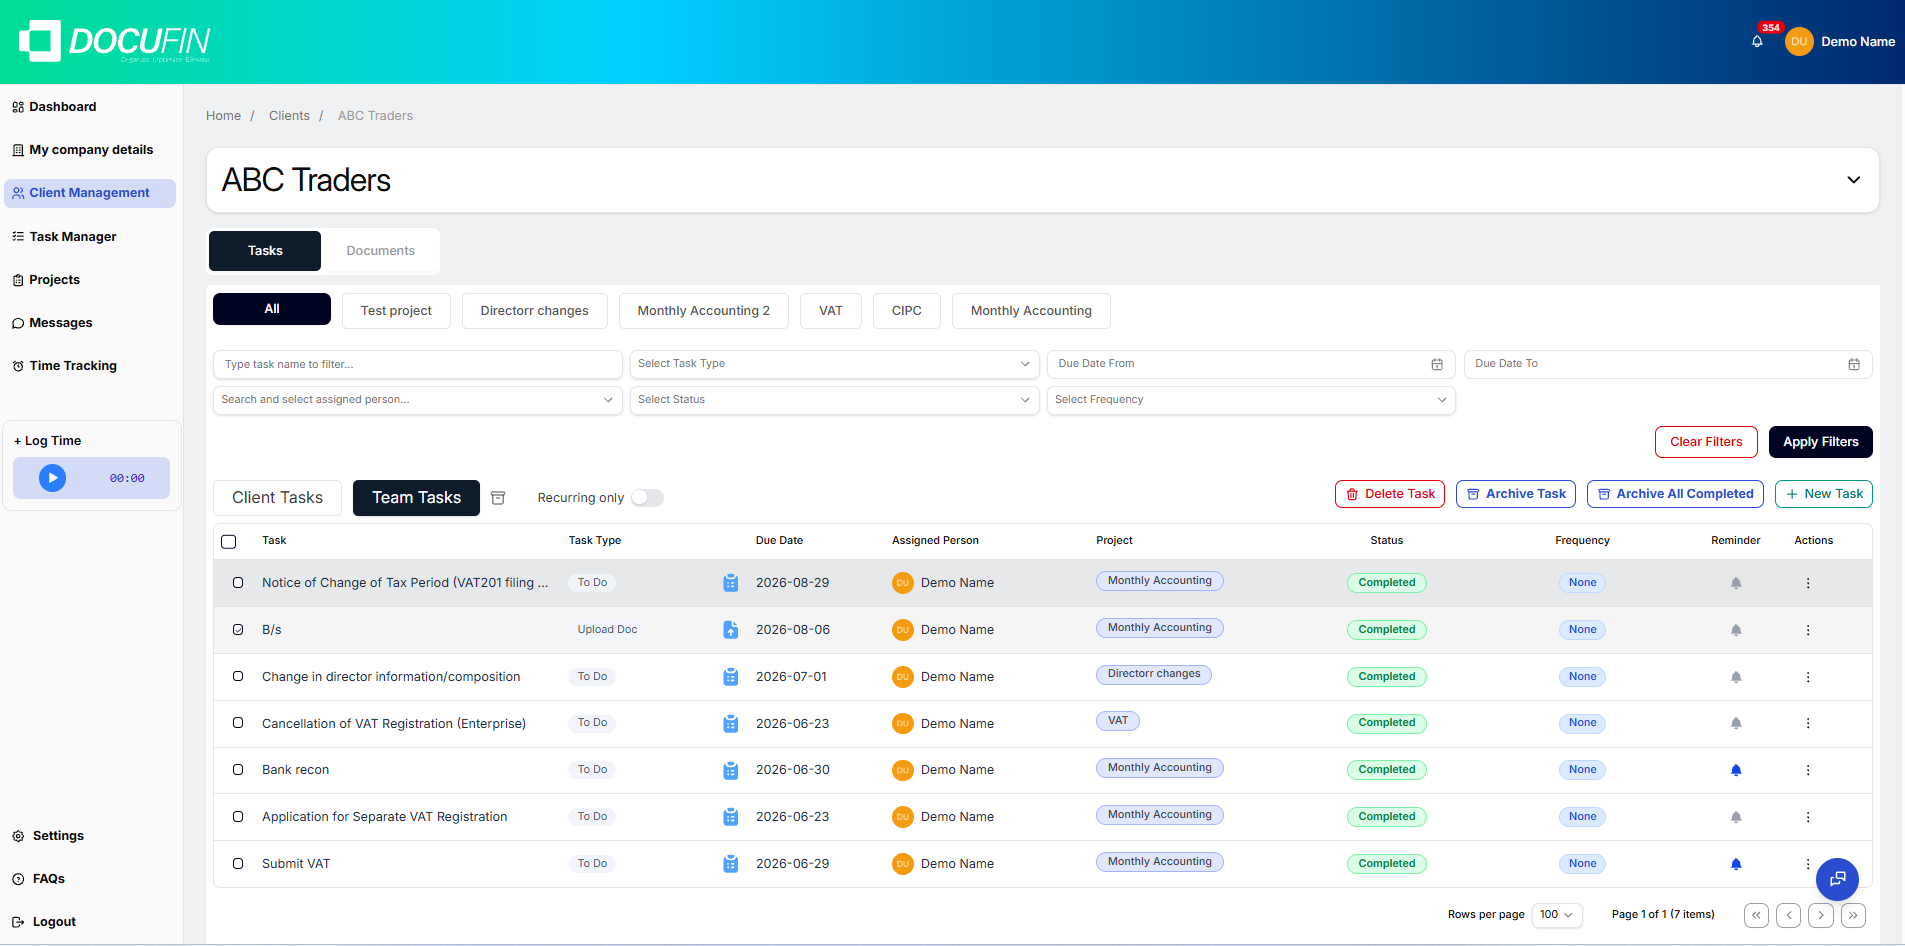Filter by the Monthly Accounting 2 project tab
Viewport: 1905px width, 946px height.
(703, 311)
